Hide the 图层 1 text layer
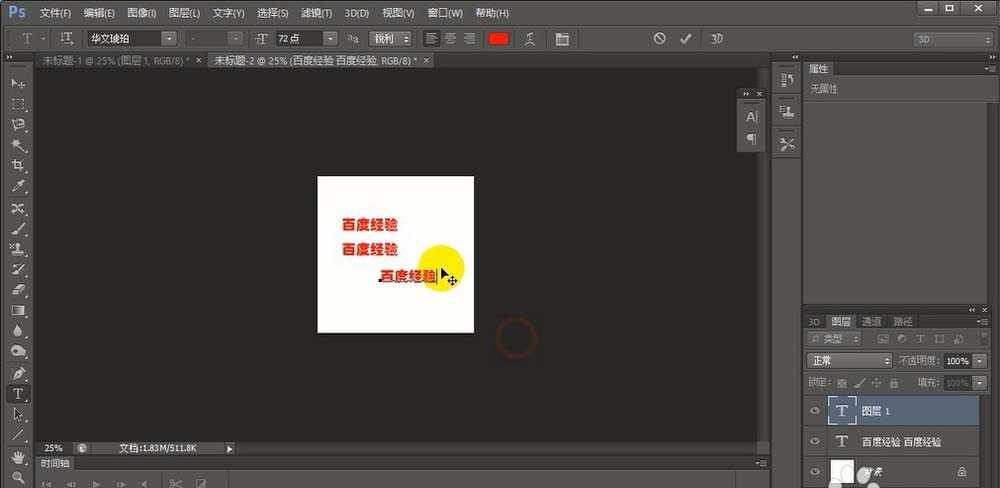Image resolution: width=1000 pixels, height=488 pixels. (815, 411)
